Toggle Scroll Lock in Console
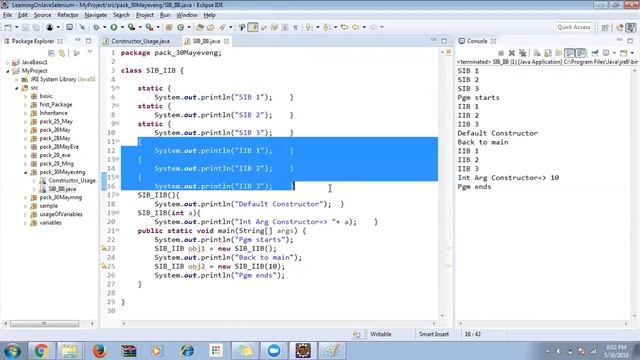640x360 pixels. (547, 53)
